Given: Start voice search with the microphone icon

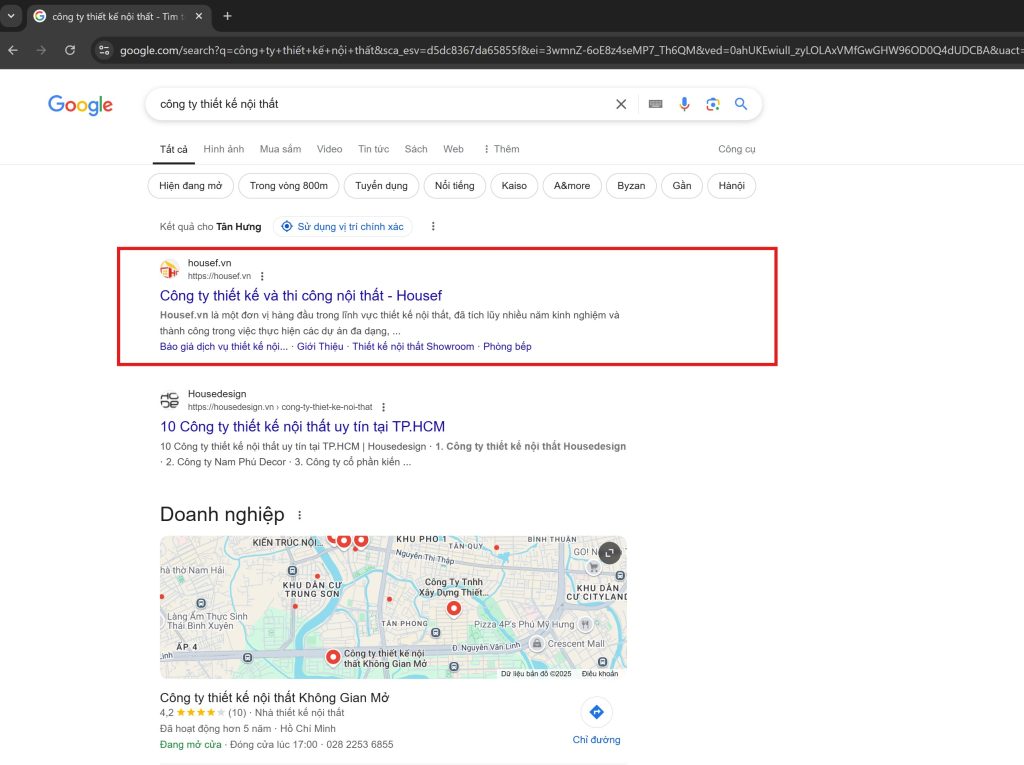Looking at the screenshot, I should click(684, 104).
